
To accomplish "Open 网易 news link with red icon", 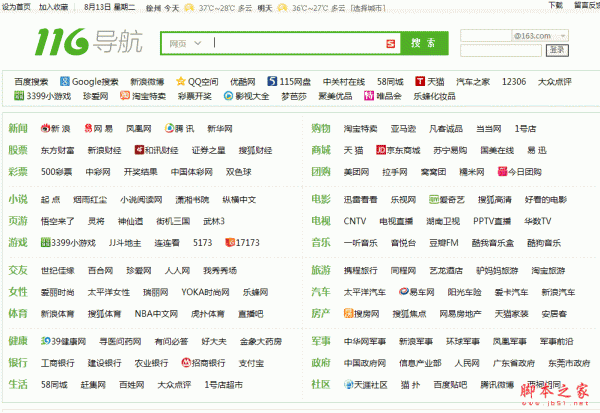I will [x=99, y=129].
